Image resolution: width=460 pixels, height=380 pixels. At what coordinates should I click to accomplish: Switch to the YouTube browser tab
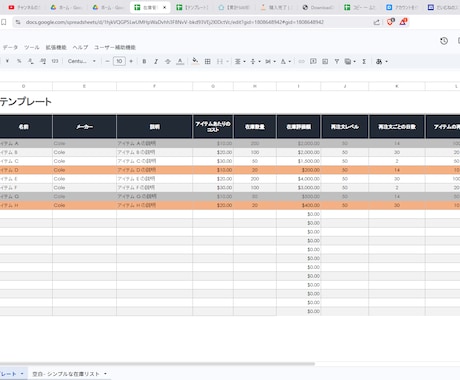(x=24, y=7)
